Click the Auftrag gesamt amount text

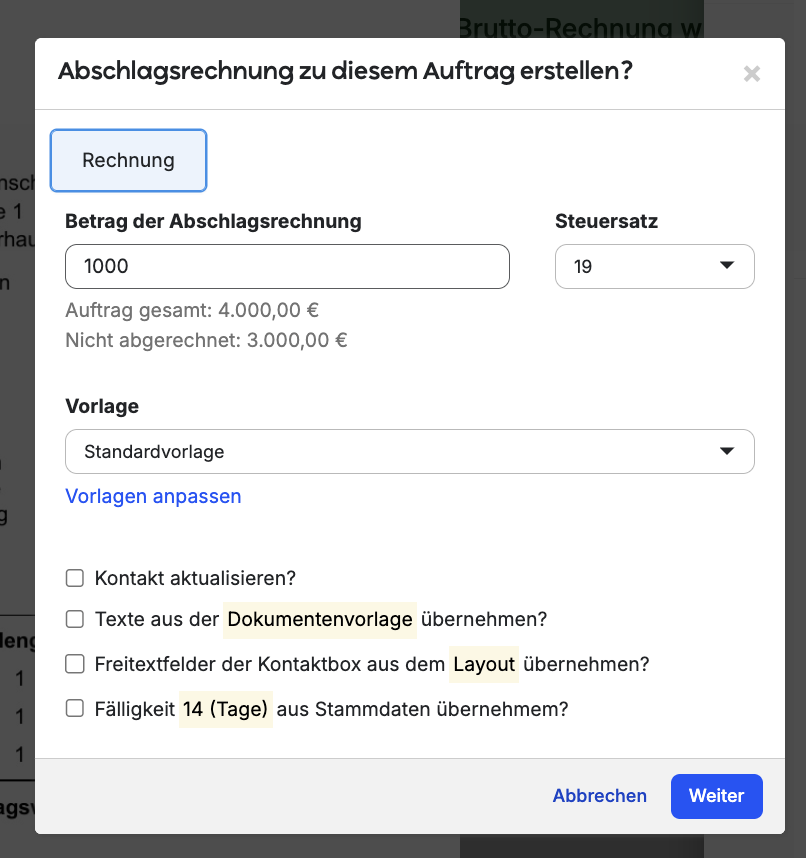tap(192, 310)
